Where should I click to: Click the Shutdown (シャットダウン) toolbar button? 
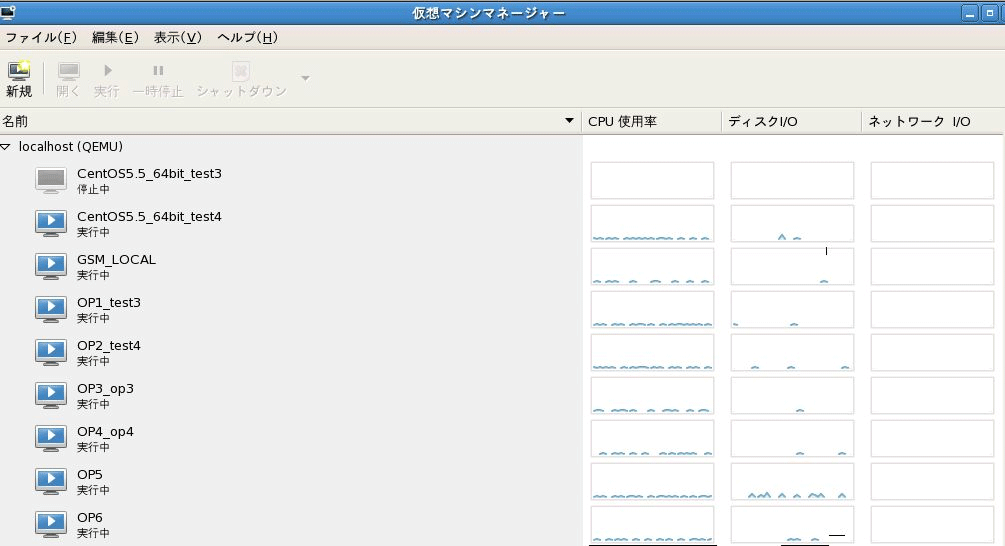(x=240, y=79)
